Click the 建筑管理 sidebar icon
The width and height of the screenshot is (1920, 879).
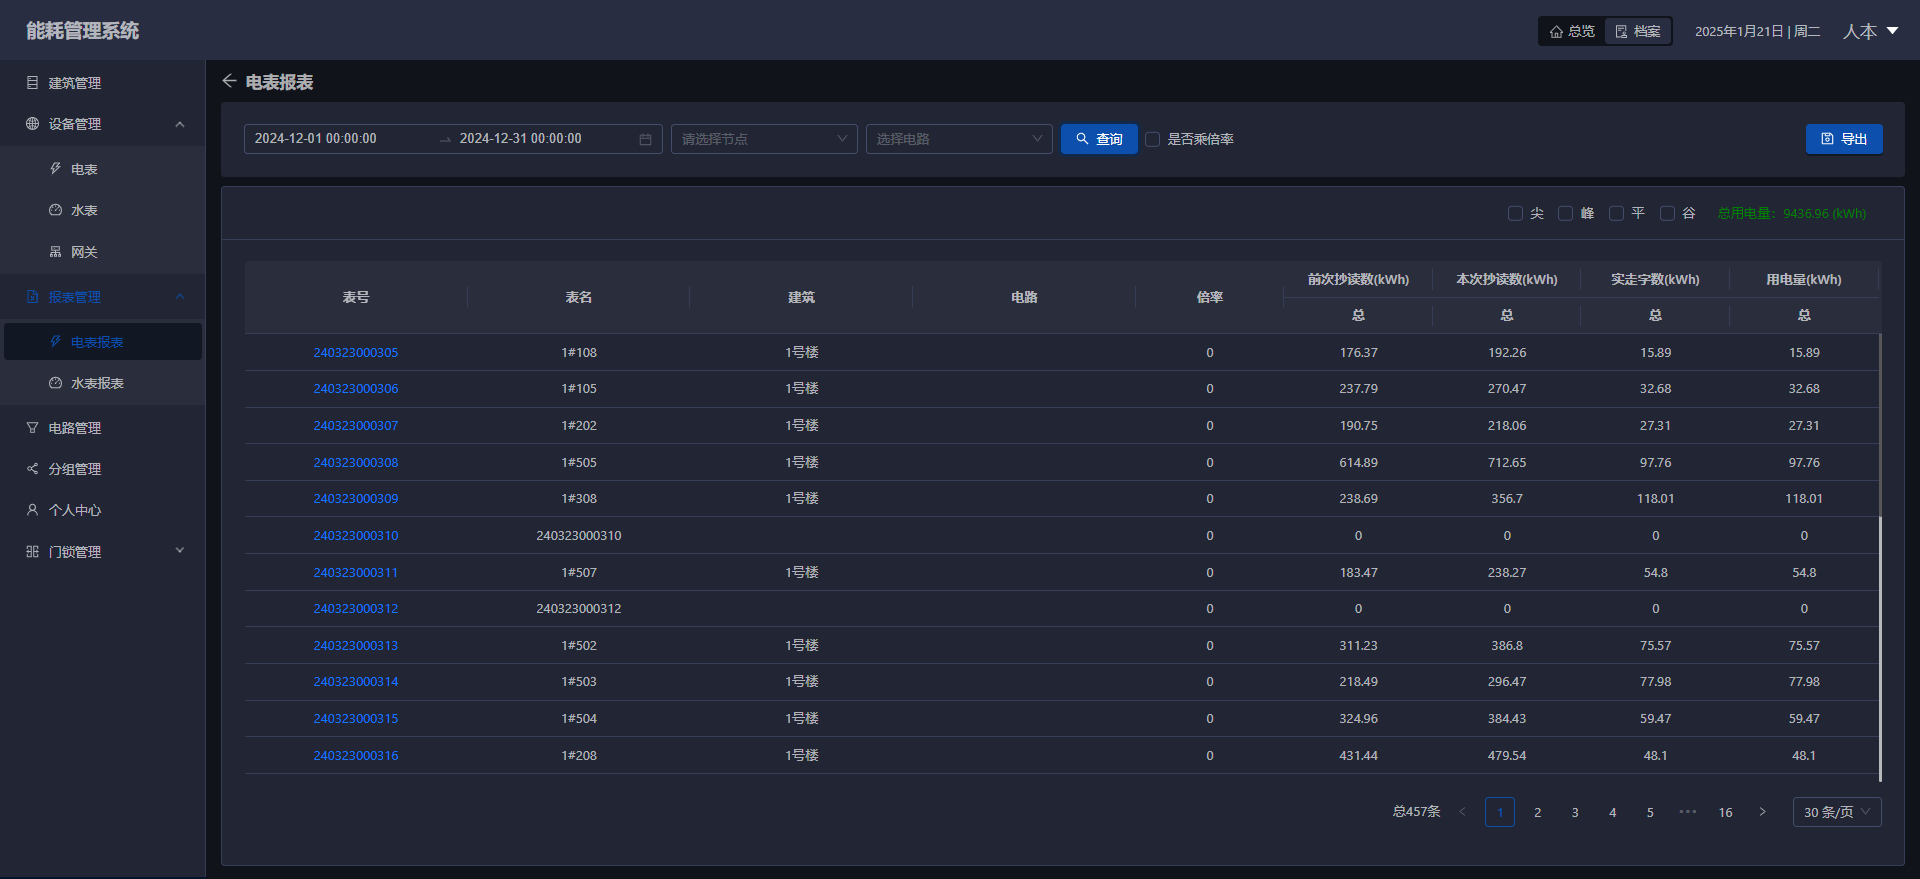[x=32, y=83]
